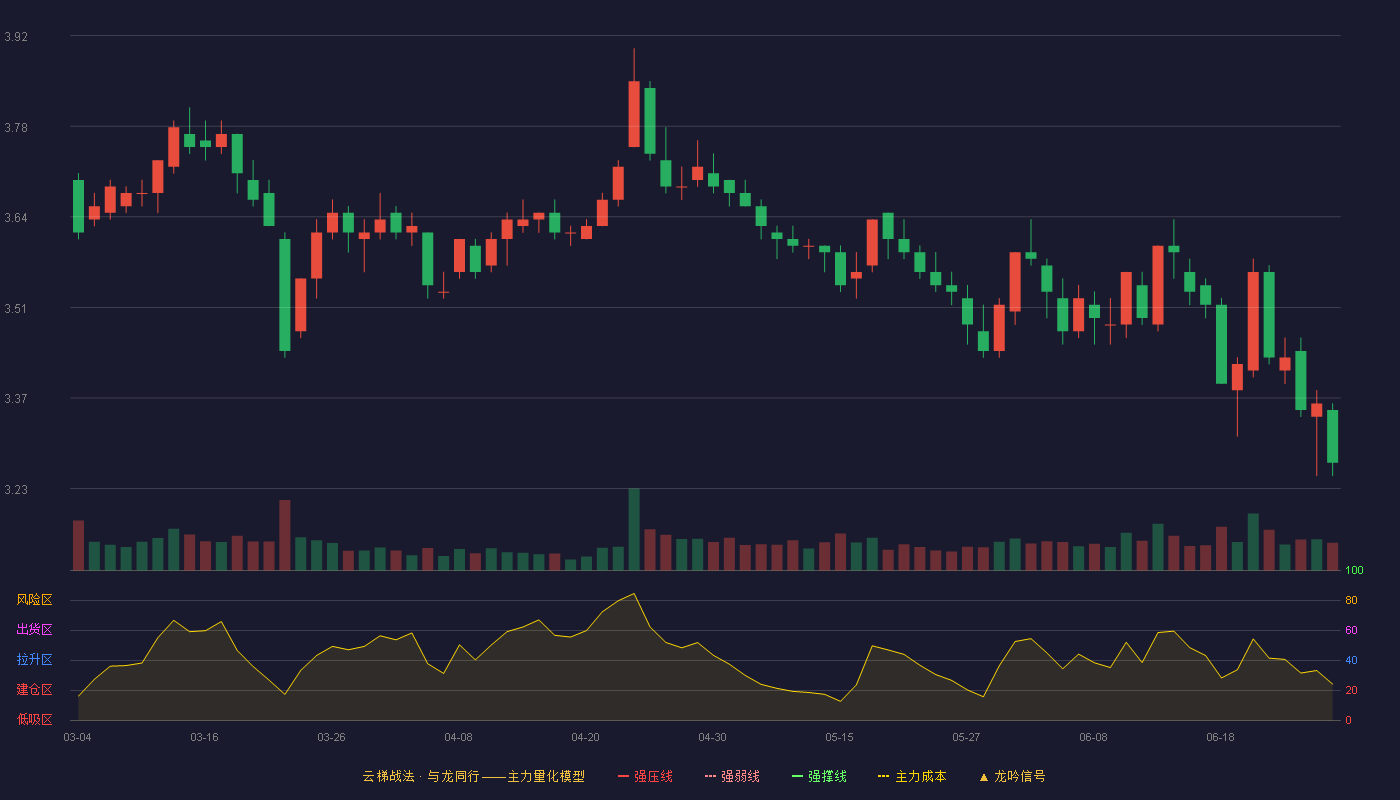Toggle the 强压线 legend series
This screenshot has height=800, width=1400.
point(645,776)
